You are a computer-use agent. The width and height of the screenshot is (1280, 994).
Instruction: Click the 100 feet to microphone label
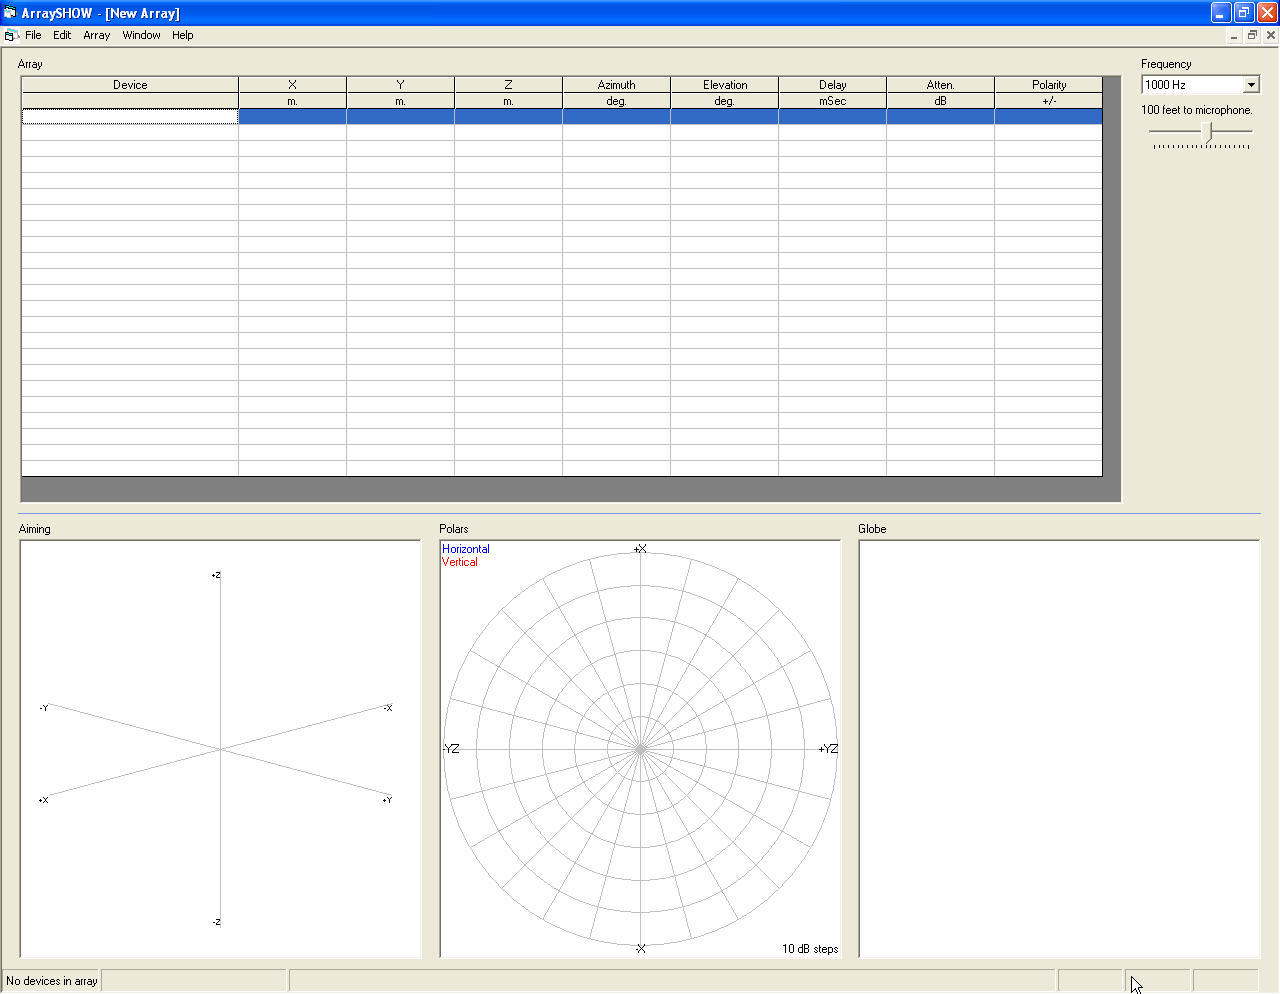pyautogui.click(x=1197, y=110)
